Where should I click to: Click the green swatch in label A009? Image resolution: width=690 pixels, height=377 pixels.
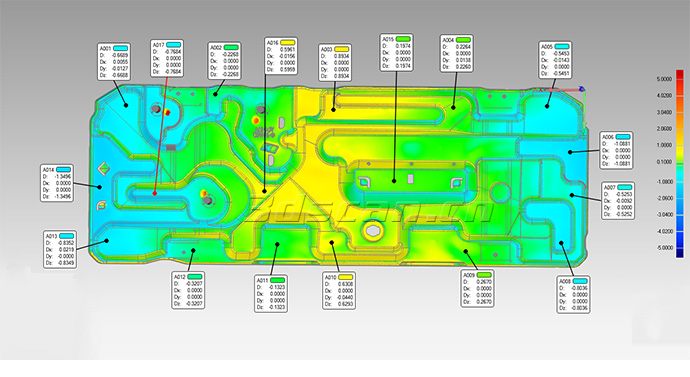[x=484, y=275]
